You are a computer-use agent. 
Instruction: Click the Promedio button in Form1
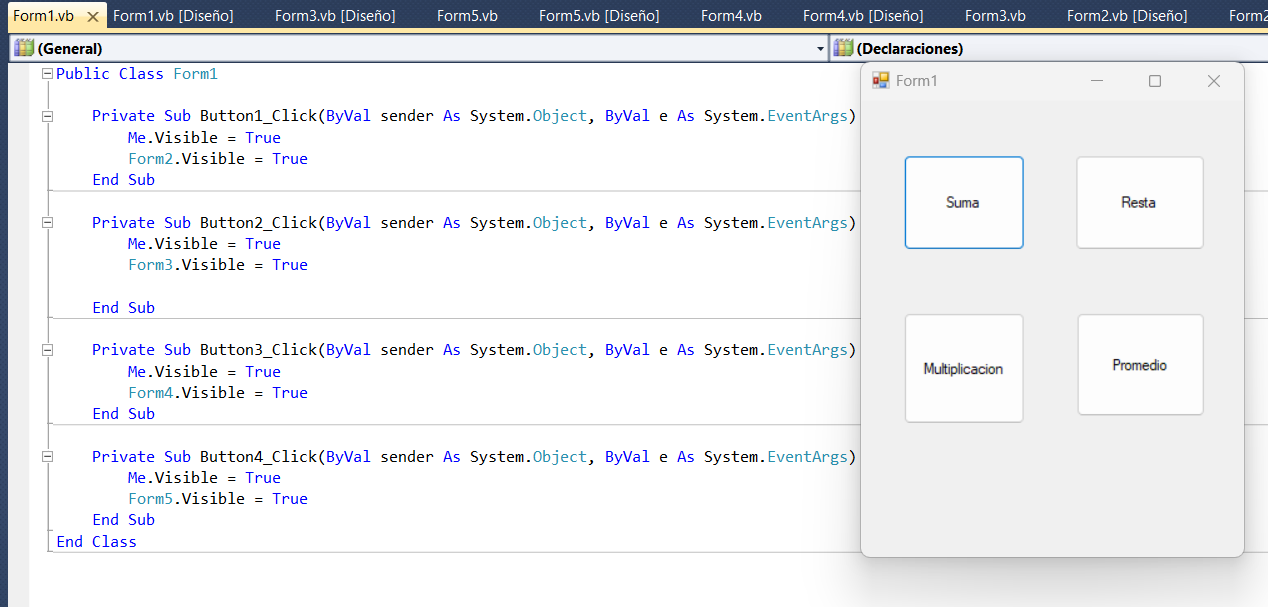(x=1140, y=365)
